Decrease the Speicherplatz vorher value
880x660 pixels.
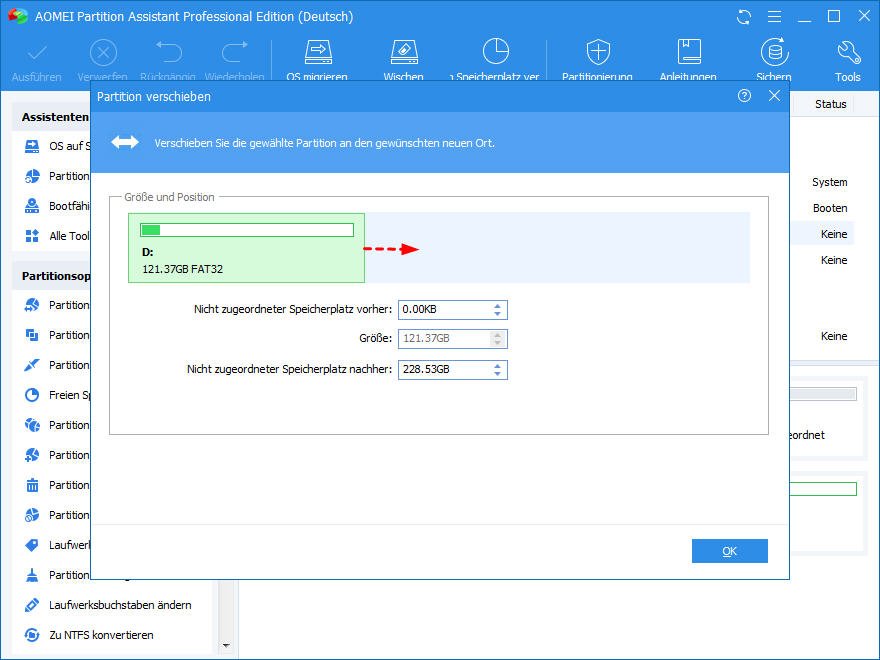tap(497, 314)
